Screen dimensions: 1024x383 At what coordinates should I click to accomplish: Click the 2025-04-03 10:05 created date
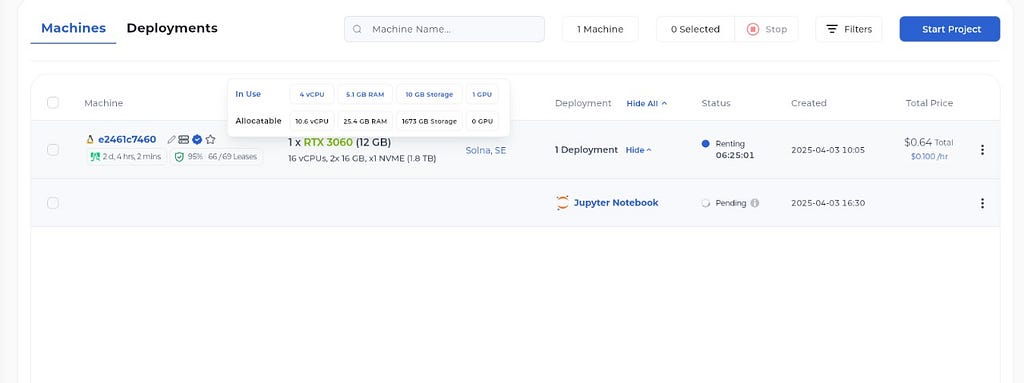tap(827, 150)
